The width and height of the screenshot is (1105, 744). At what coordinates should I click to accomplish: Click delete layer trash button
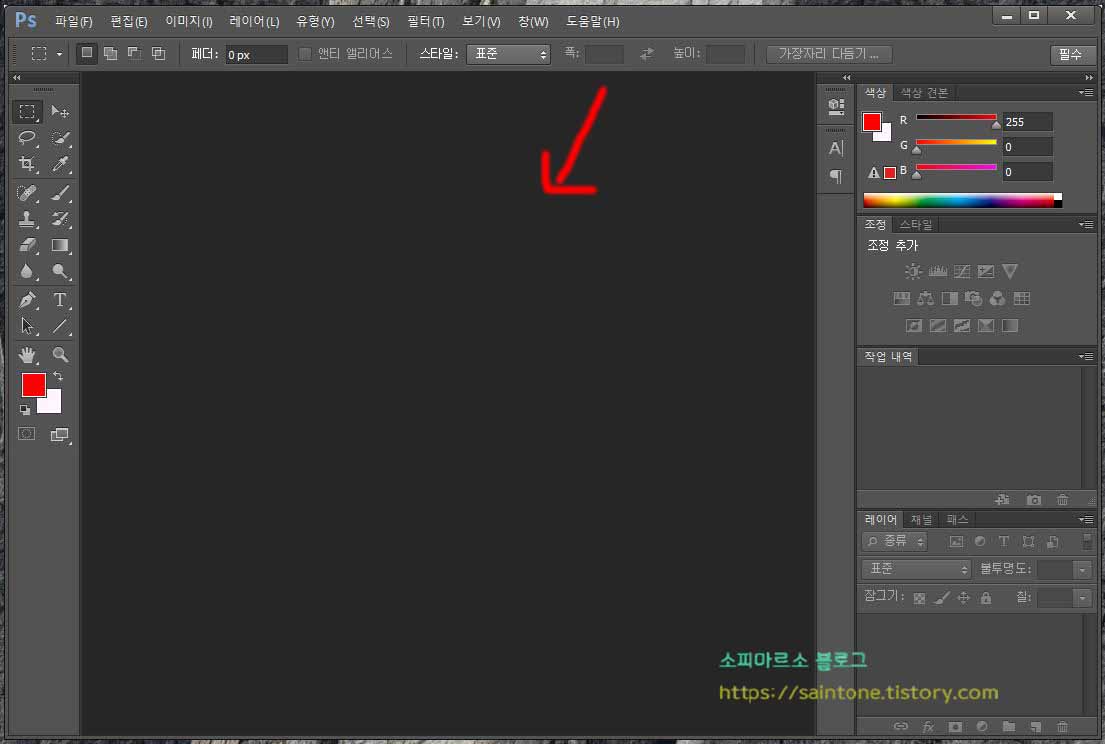[1063, 726]
